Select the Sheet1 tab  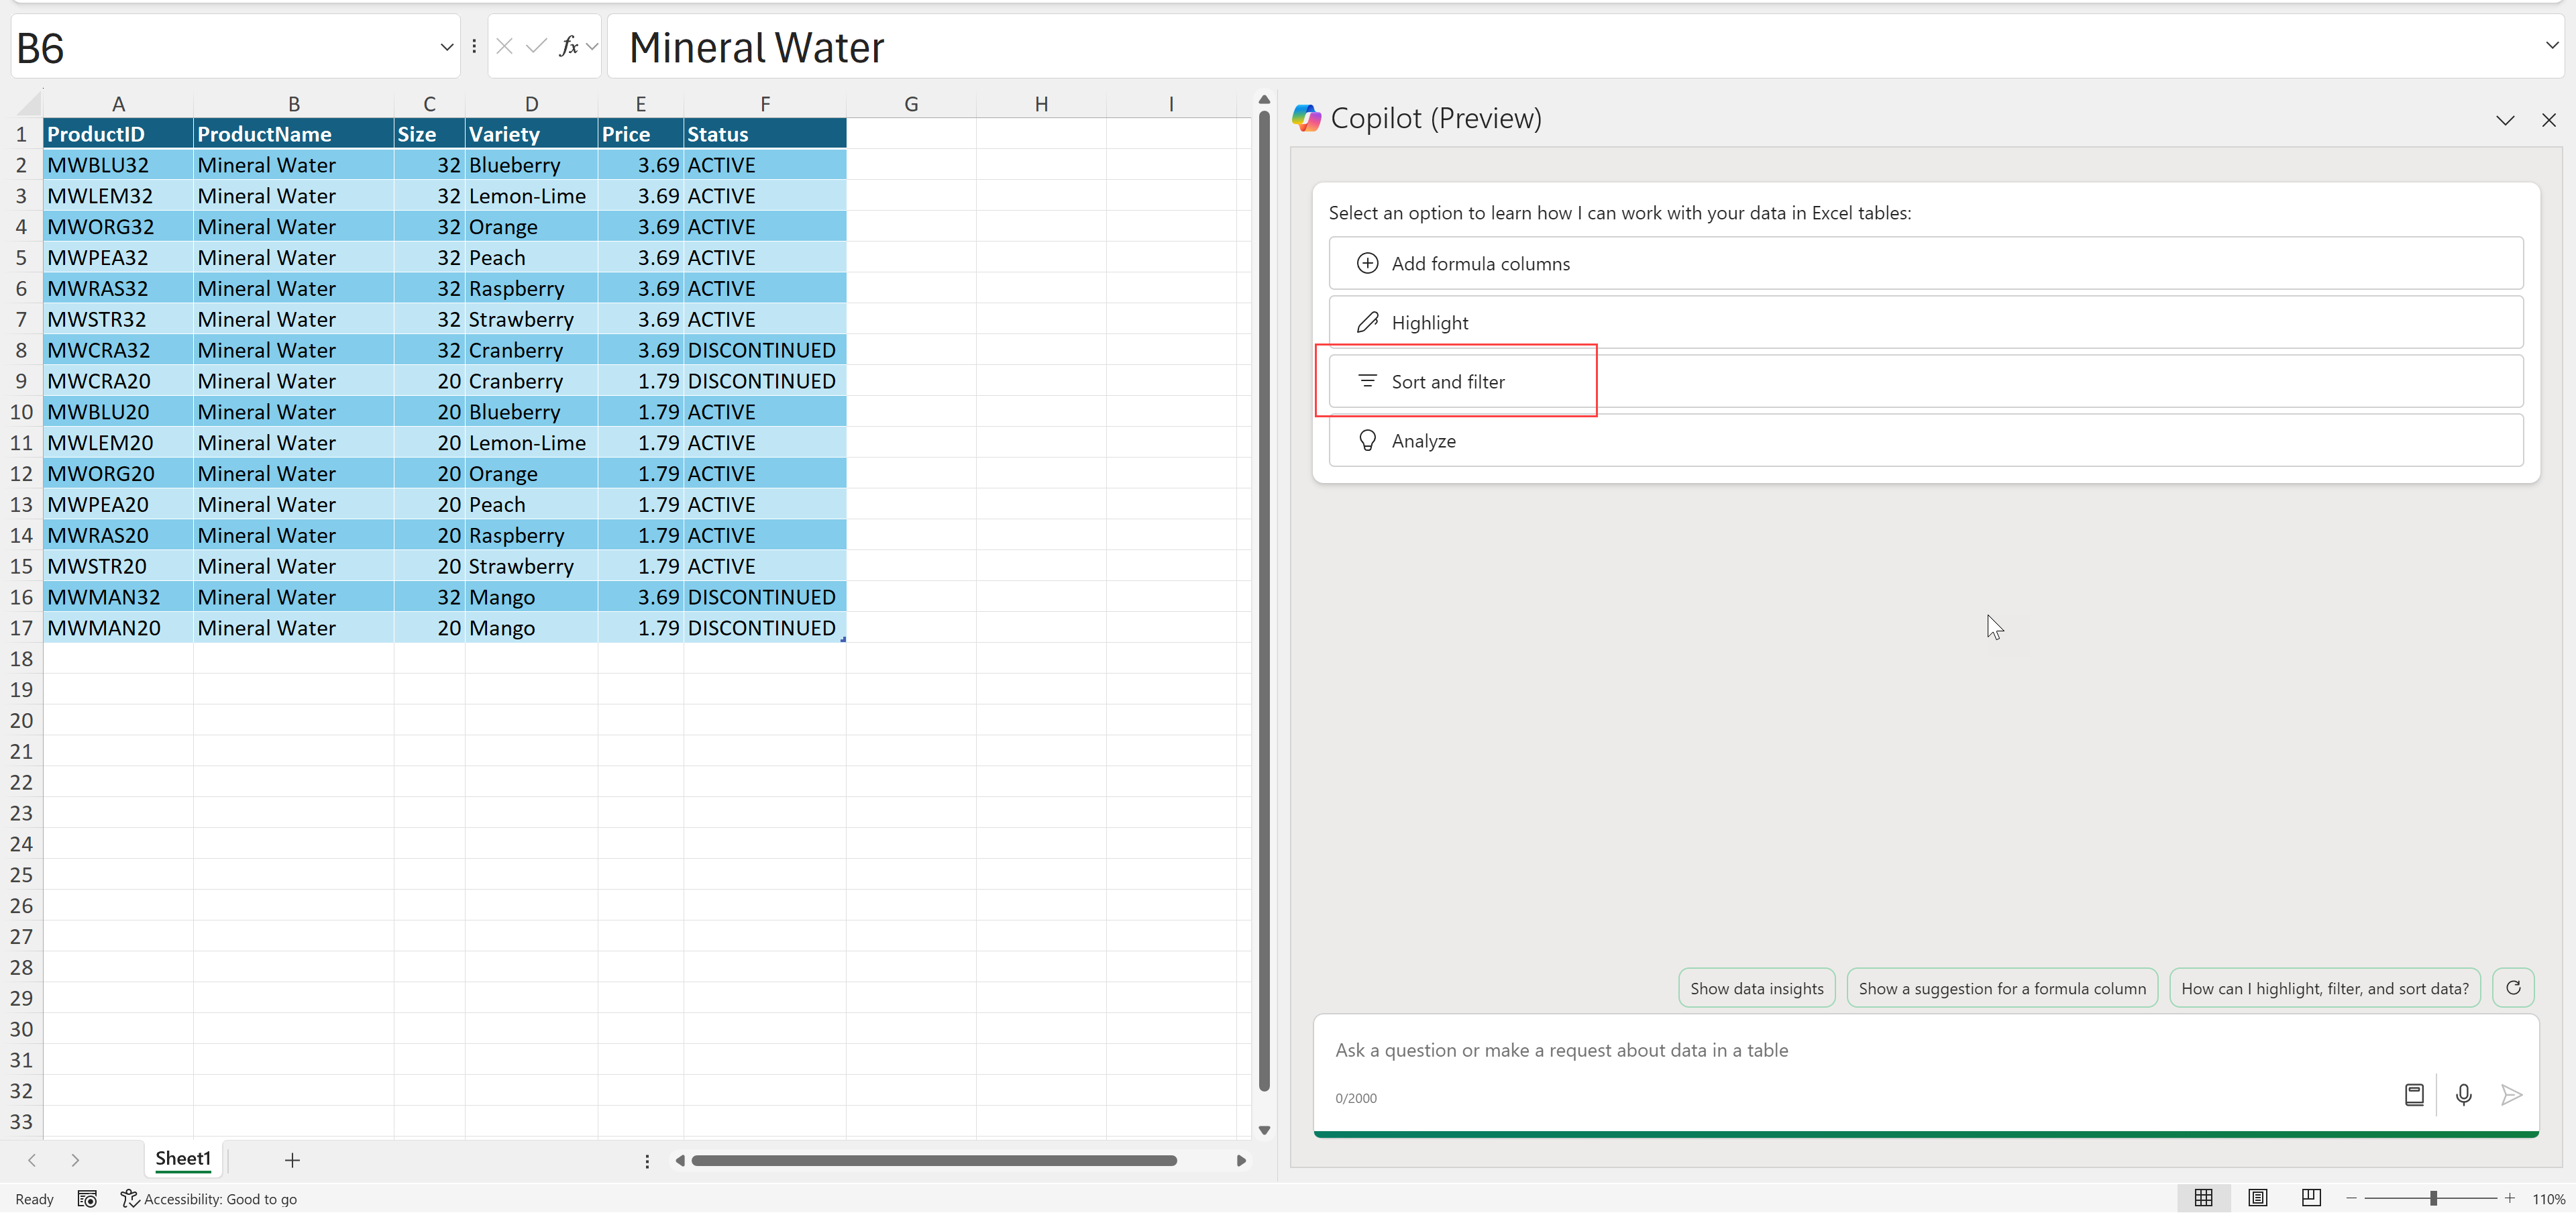tap(183, 1158)
